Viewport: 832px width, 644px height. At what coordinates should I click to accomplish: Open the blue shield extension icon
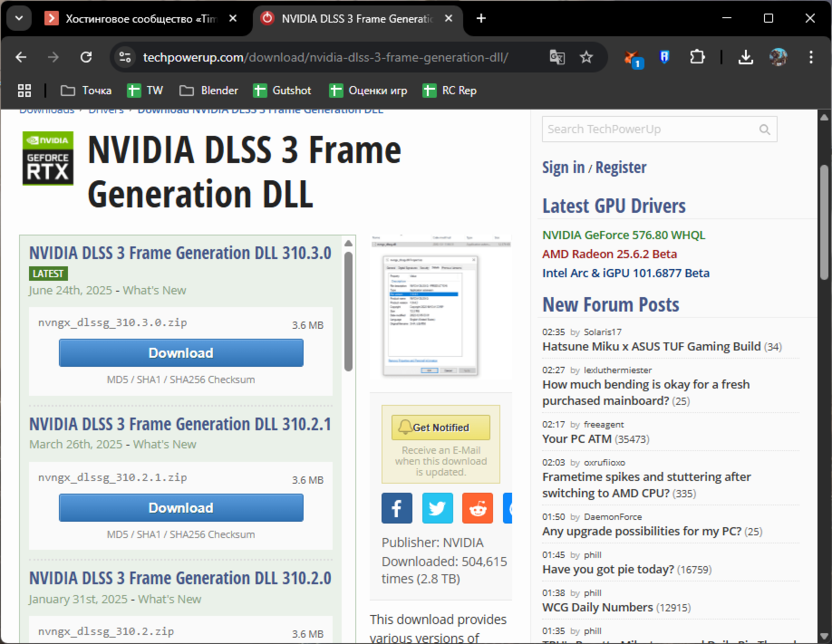[x=664, y=57]
